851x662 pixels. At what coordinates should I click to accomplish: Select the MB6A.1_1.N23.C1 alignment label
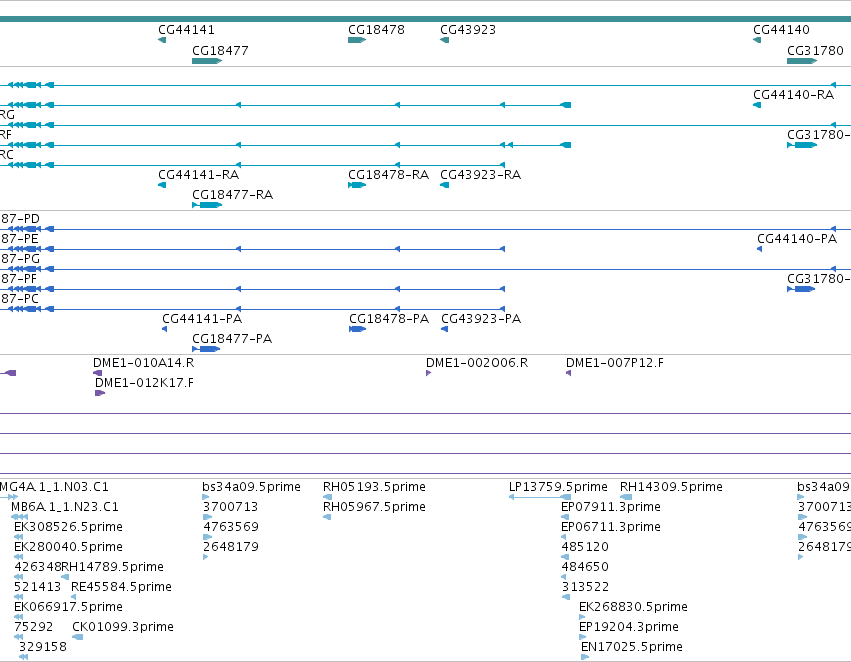pyautogui.click(x=65, y=507)
